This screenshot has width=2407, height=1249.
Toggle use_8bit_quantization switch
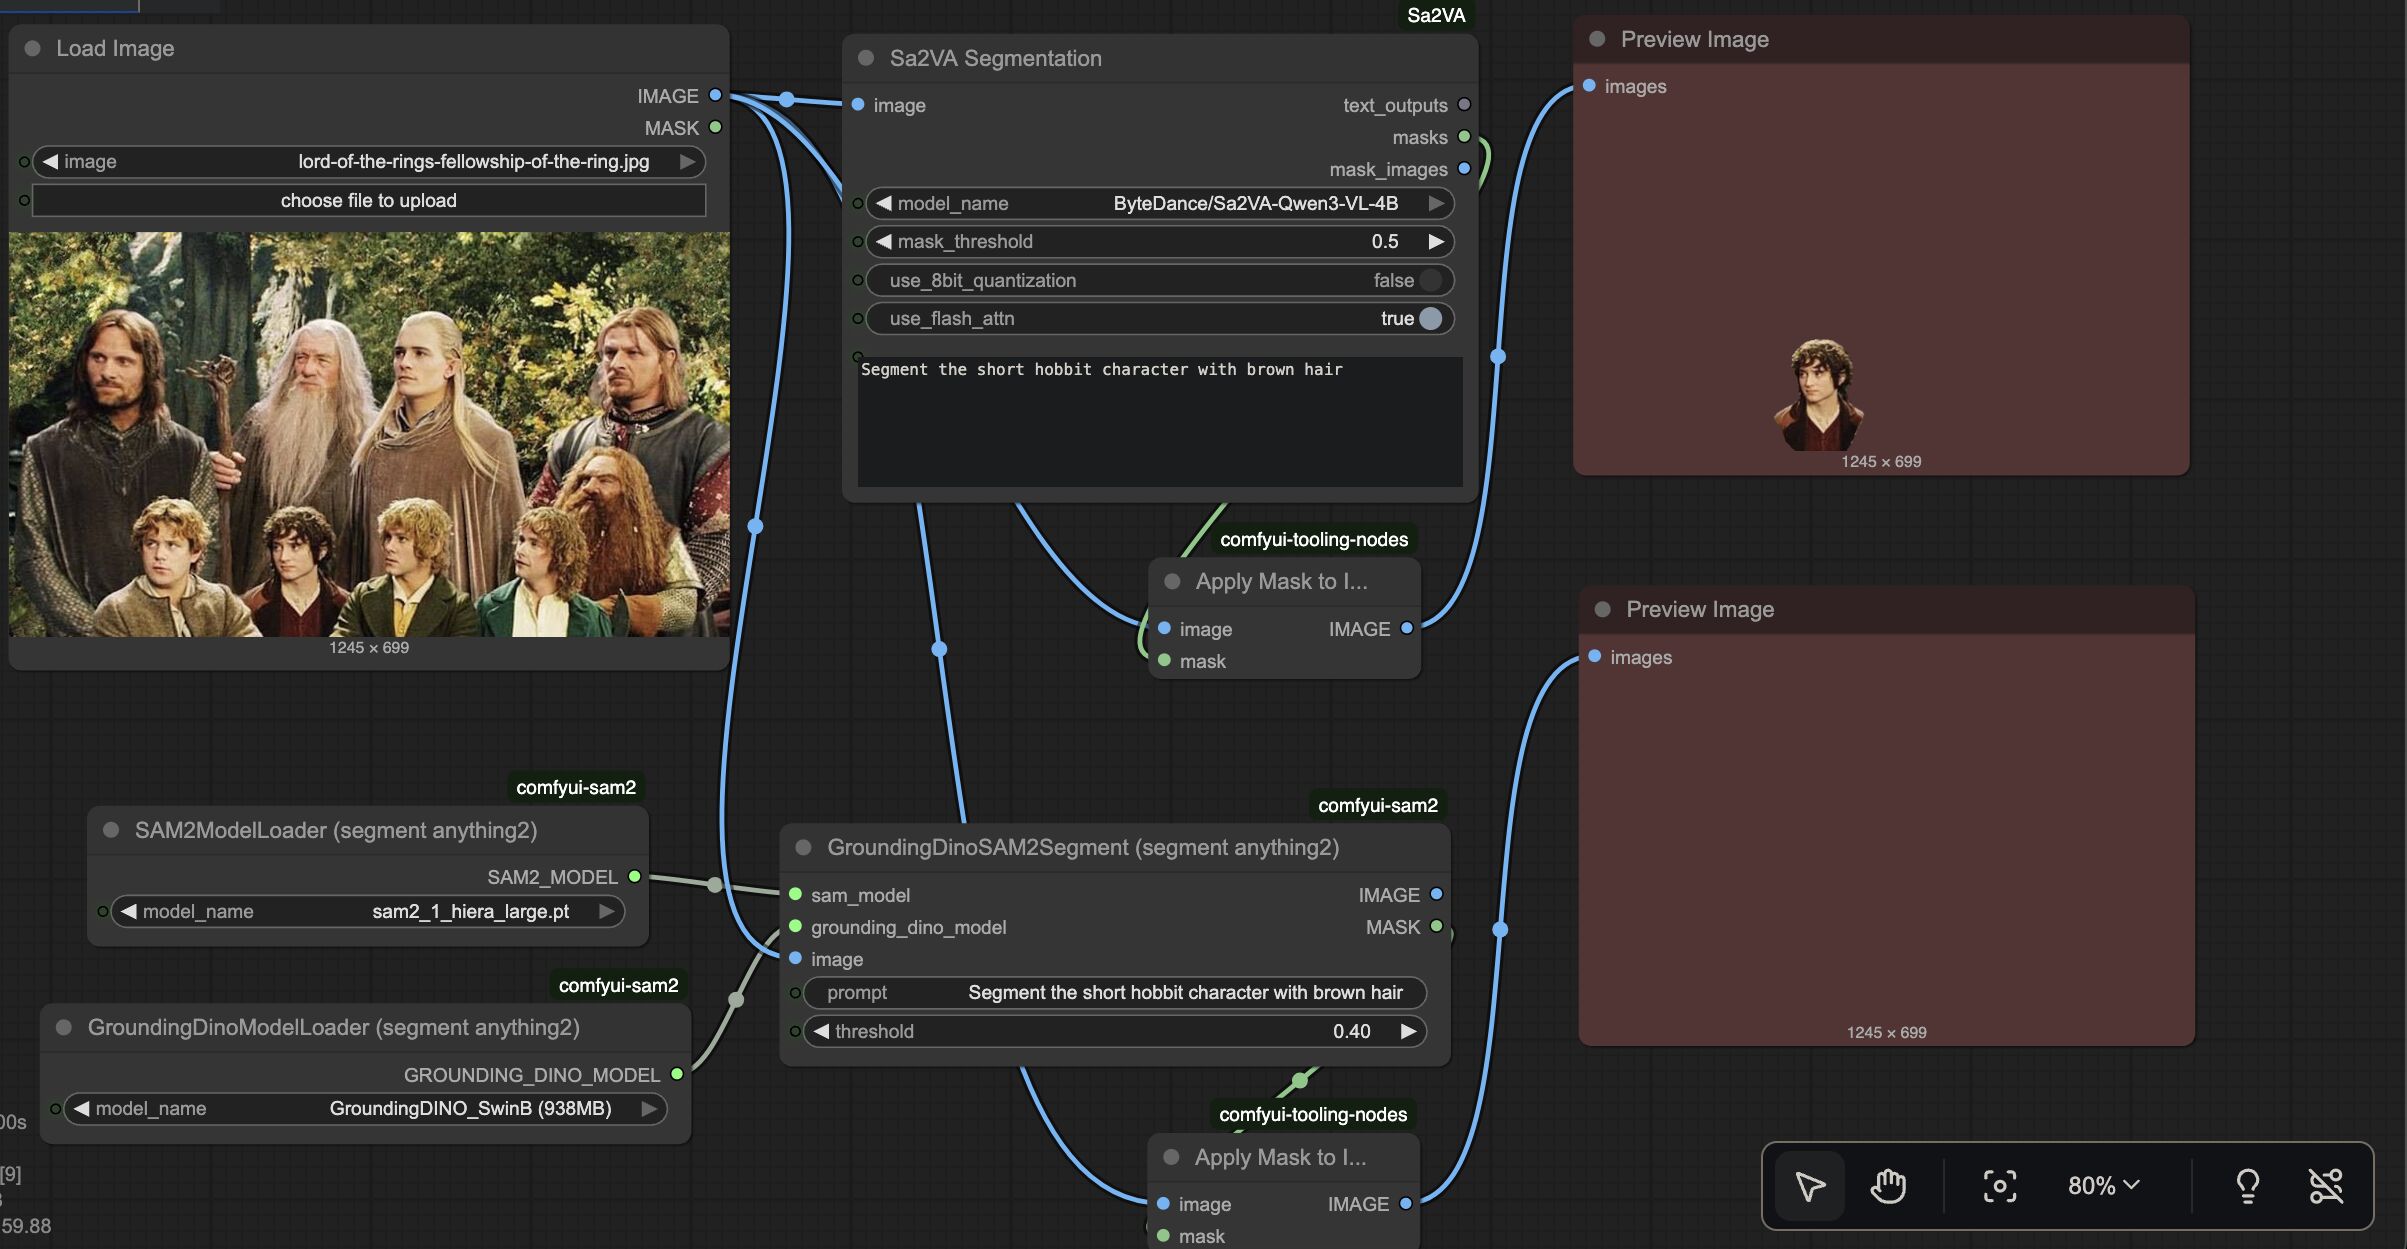pyautogui.click(x=1430, y=280)
